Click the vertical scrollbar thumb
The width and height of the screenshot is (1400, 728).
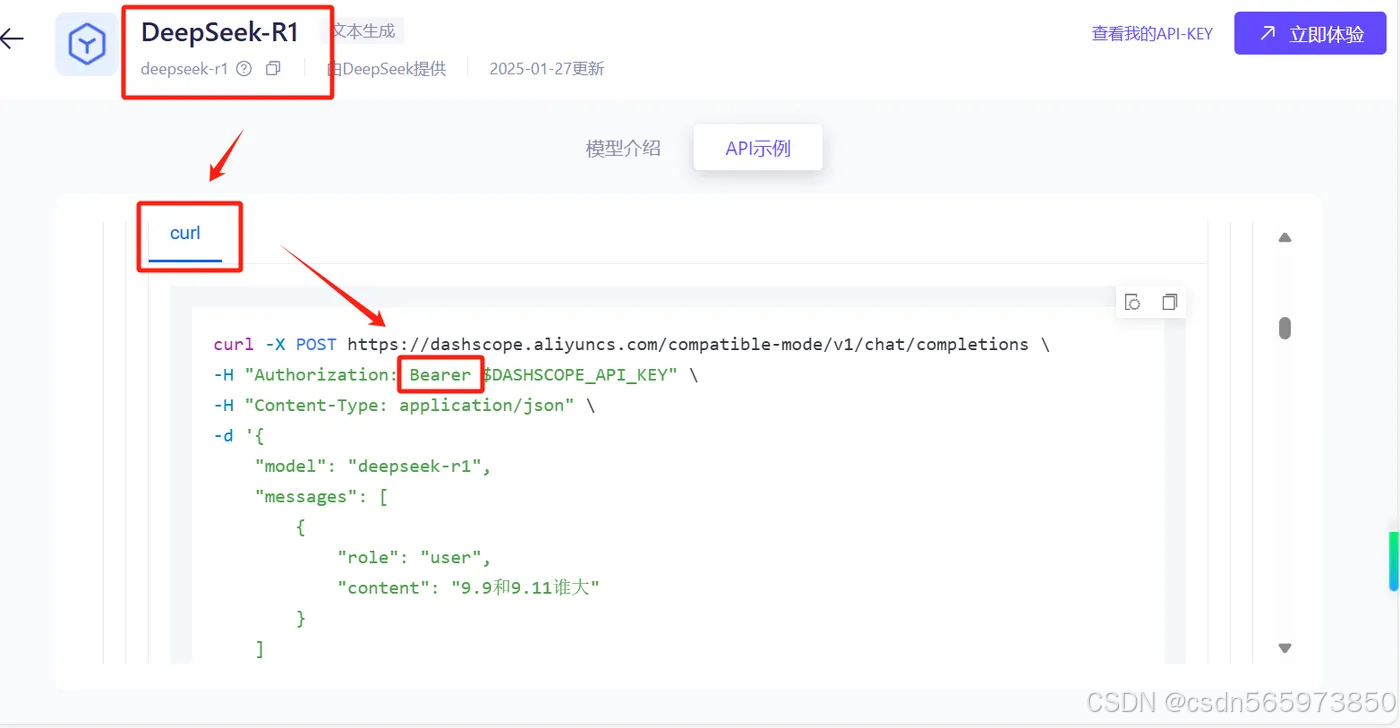coord(1285,328)
